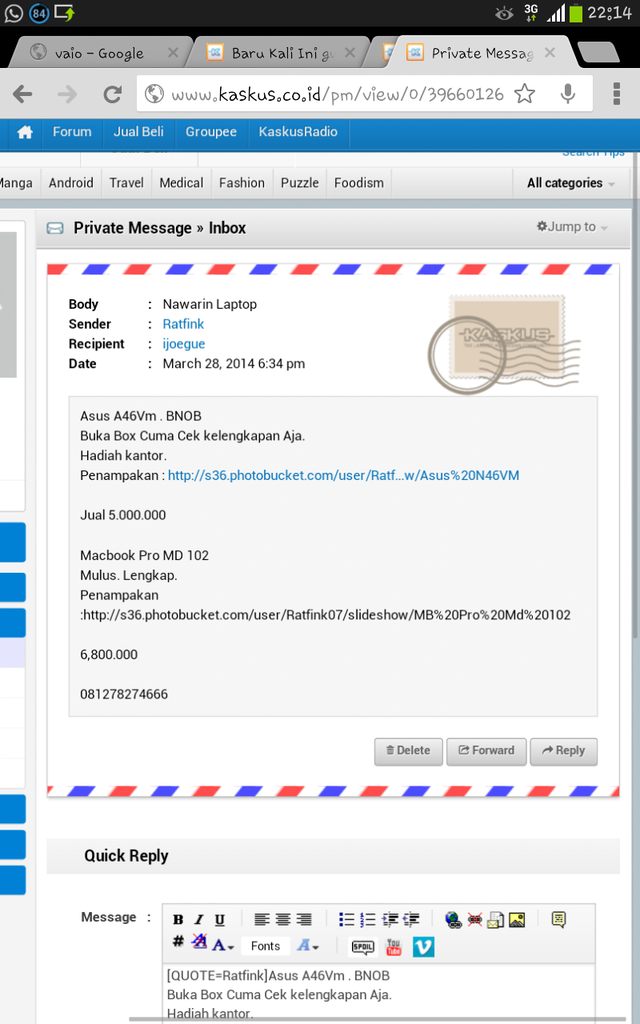640x1024 pixels.
Task: Select Foodism category
Action: 359,183
